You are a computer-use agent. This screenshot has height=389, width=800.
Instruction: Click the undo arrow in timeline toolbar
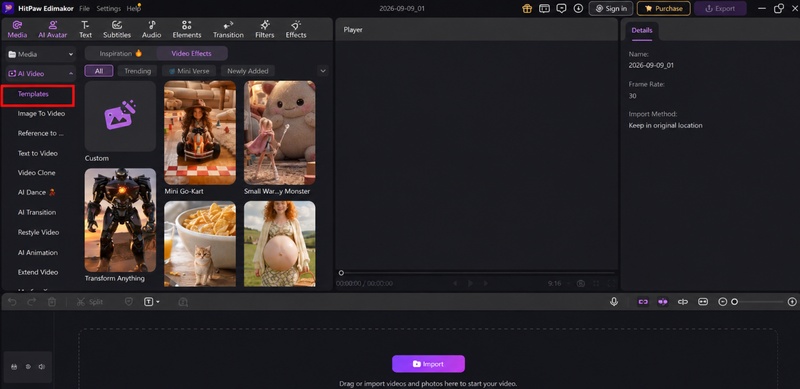point(12,302)
